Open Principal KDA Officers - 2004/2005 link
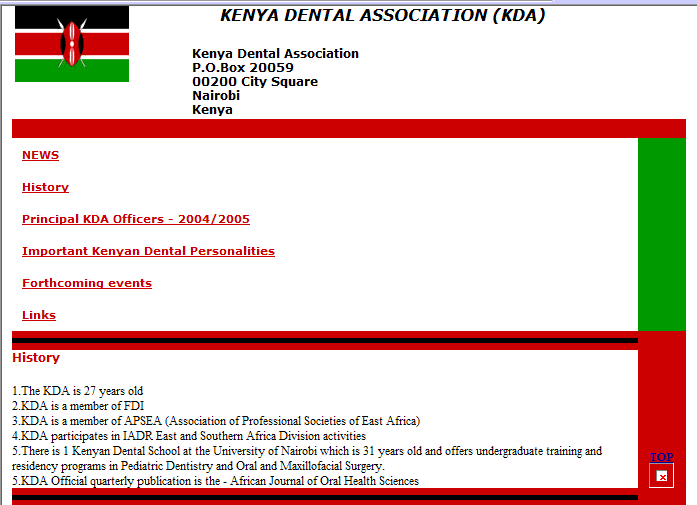 [136, 219]
